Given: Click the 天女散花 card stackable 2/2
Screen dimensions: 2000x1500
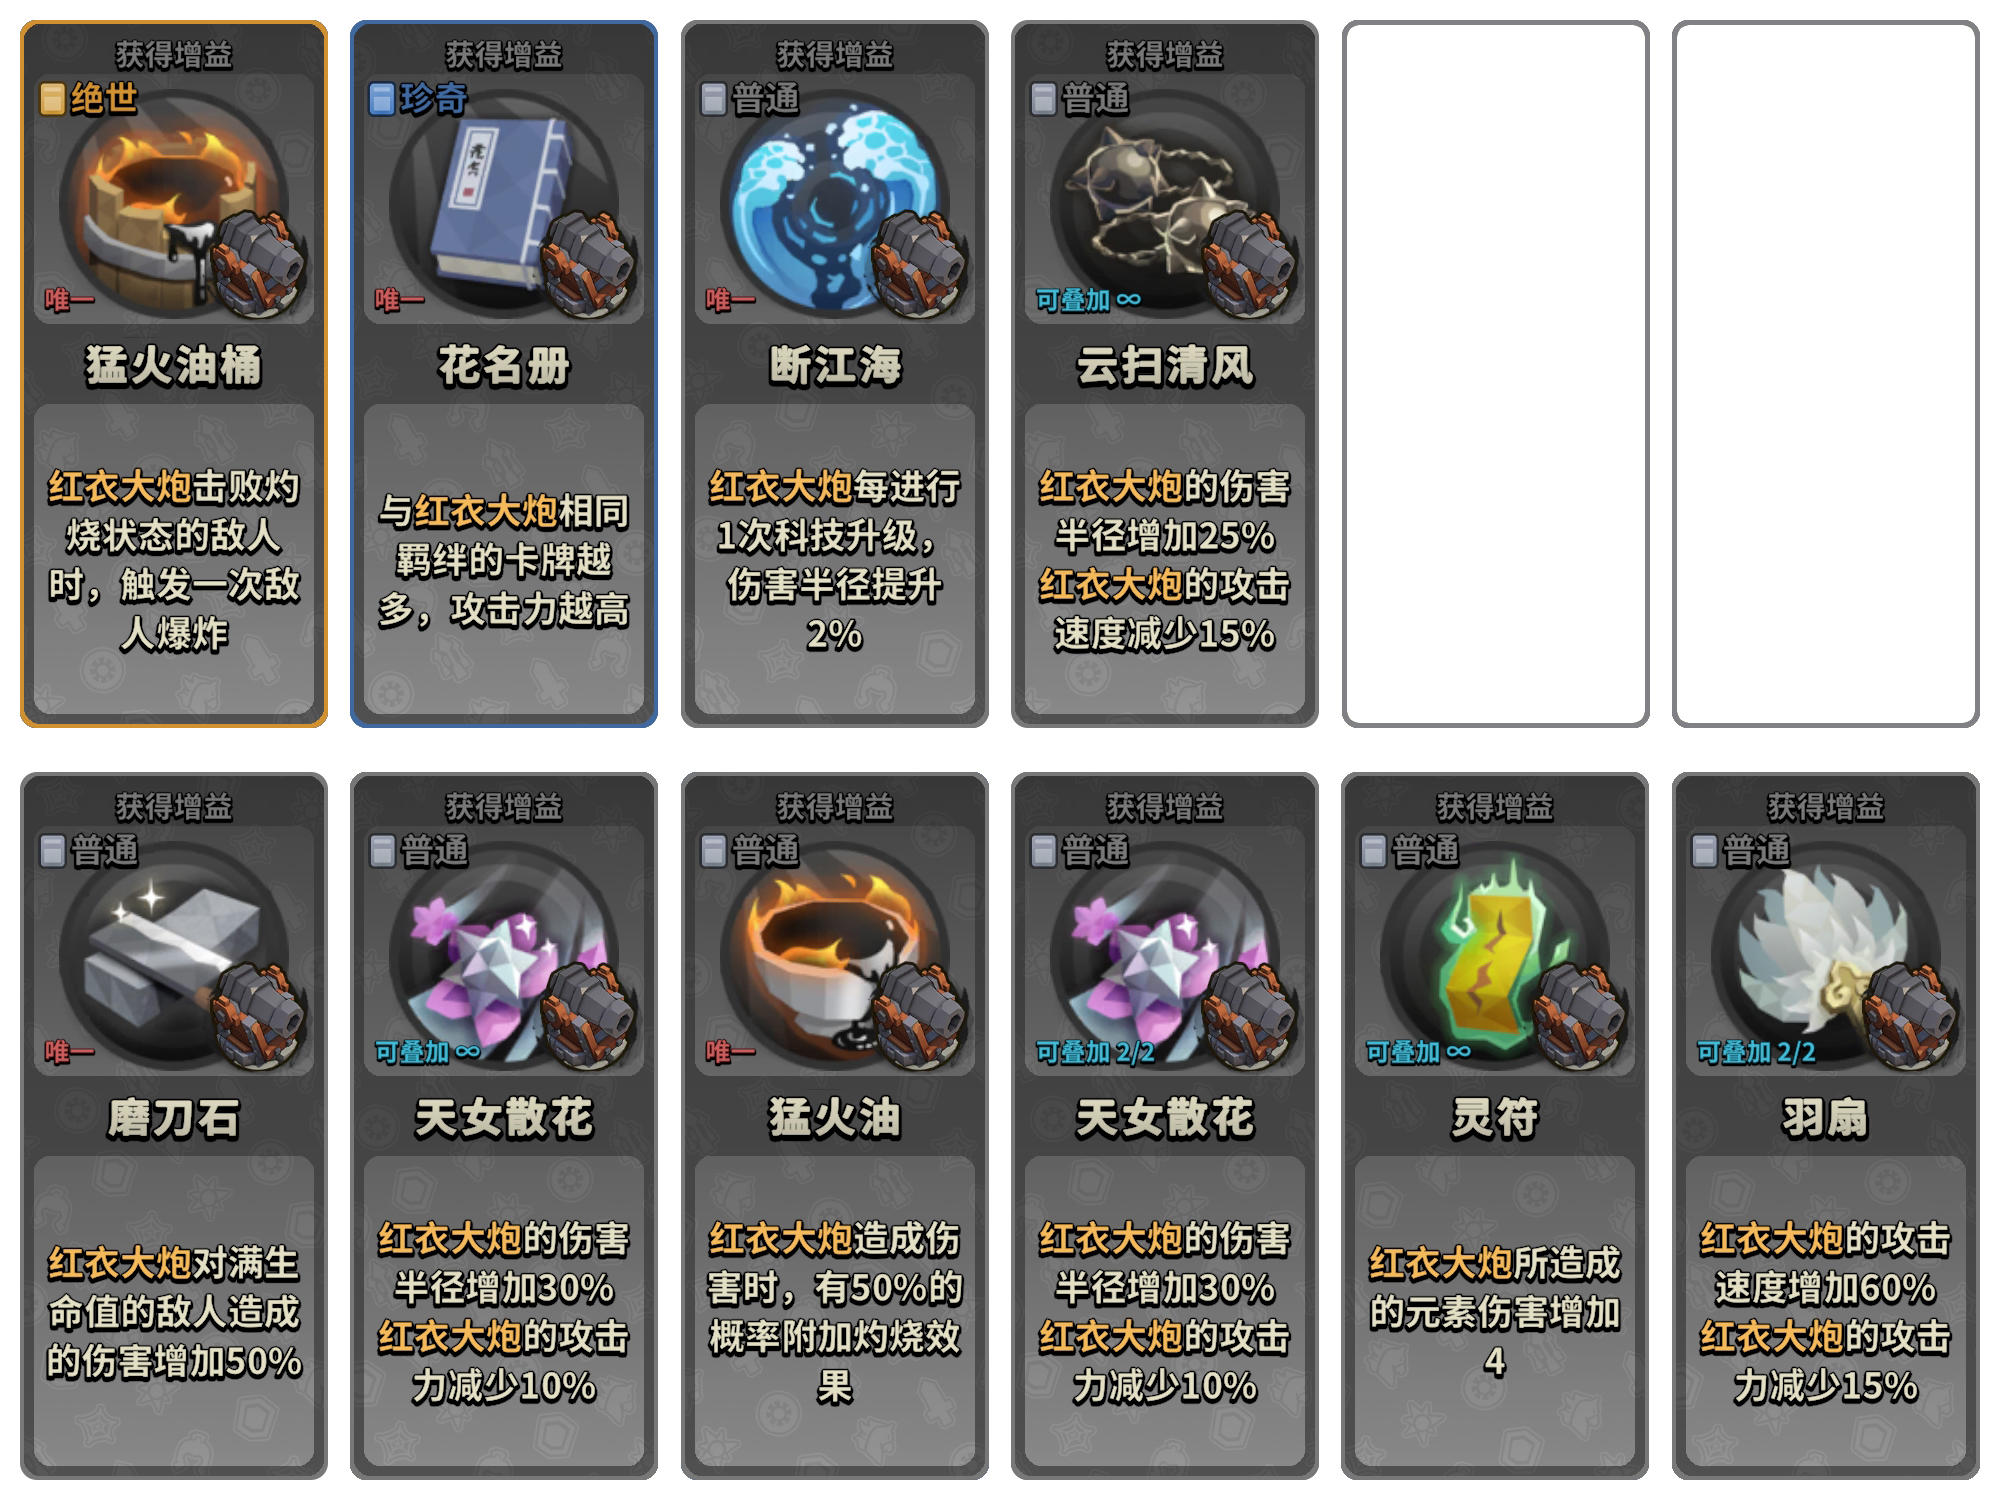Looking at the screenshot, I should click(x=1164, y=1126).
